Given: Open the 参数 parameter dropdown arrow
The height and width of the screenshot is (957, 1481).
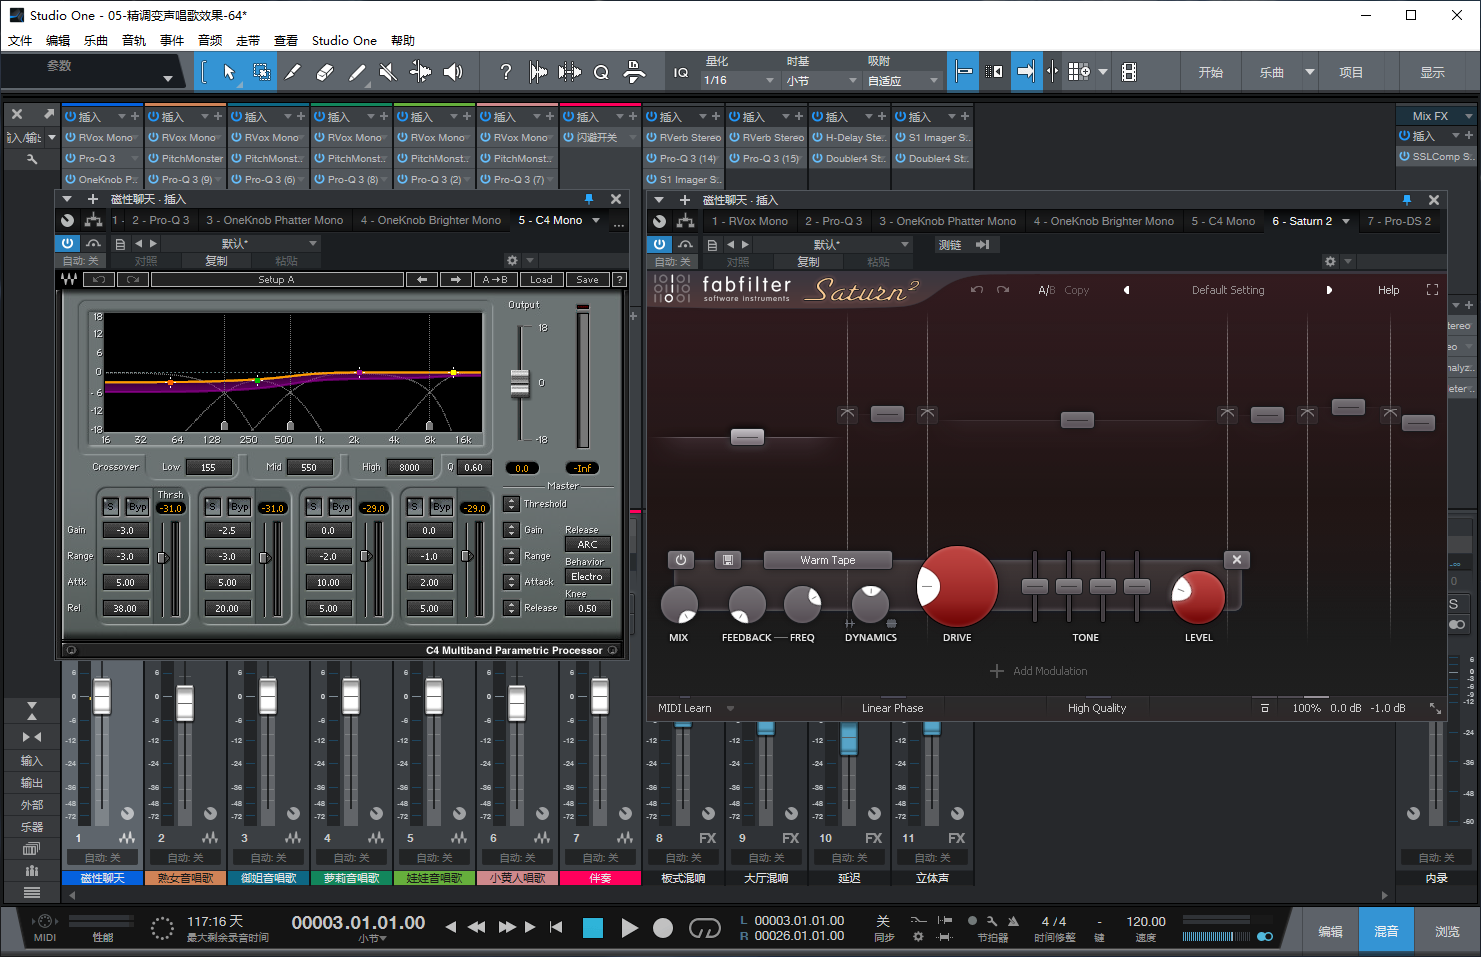Looking at the screenshot, I should (167, 78).
